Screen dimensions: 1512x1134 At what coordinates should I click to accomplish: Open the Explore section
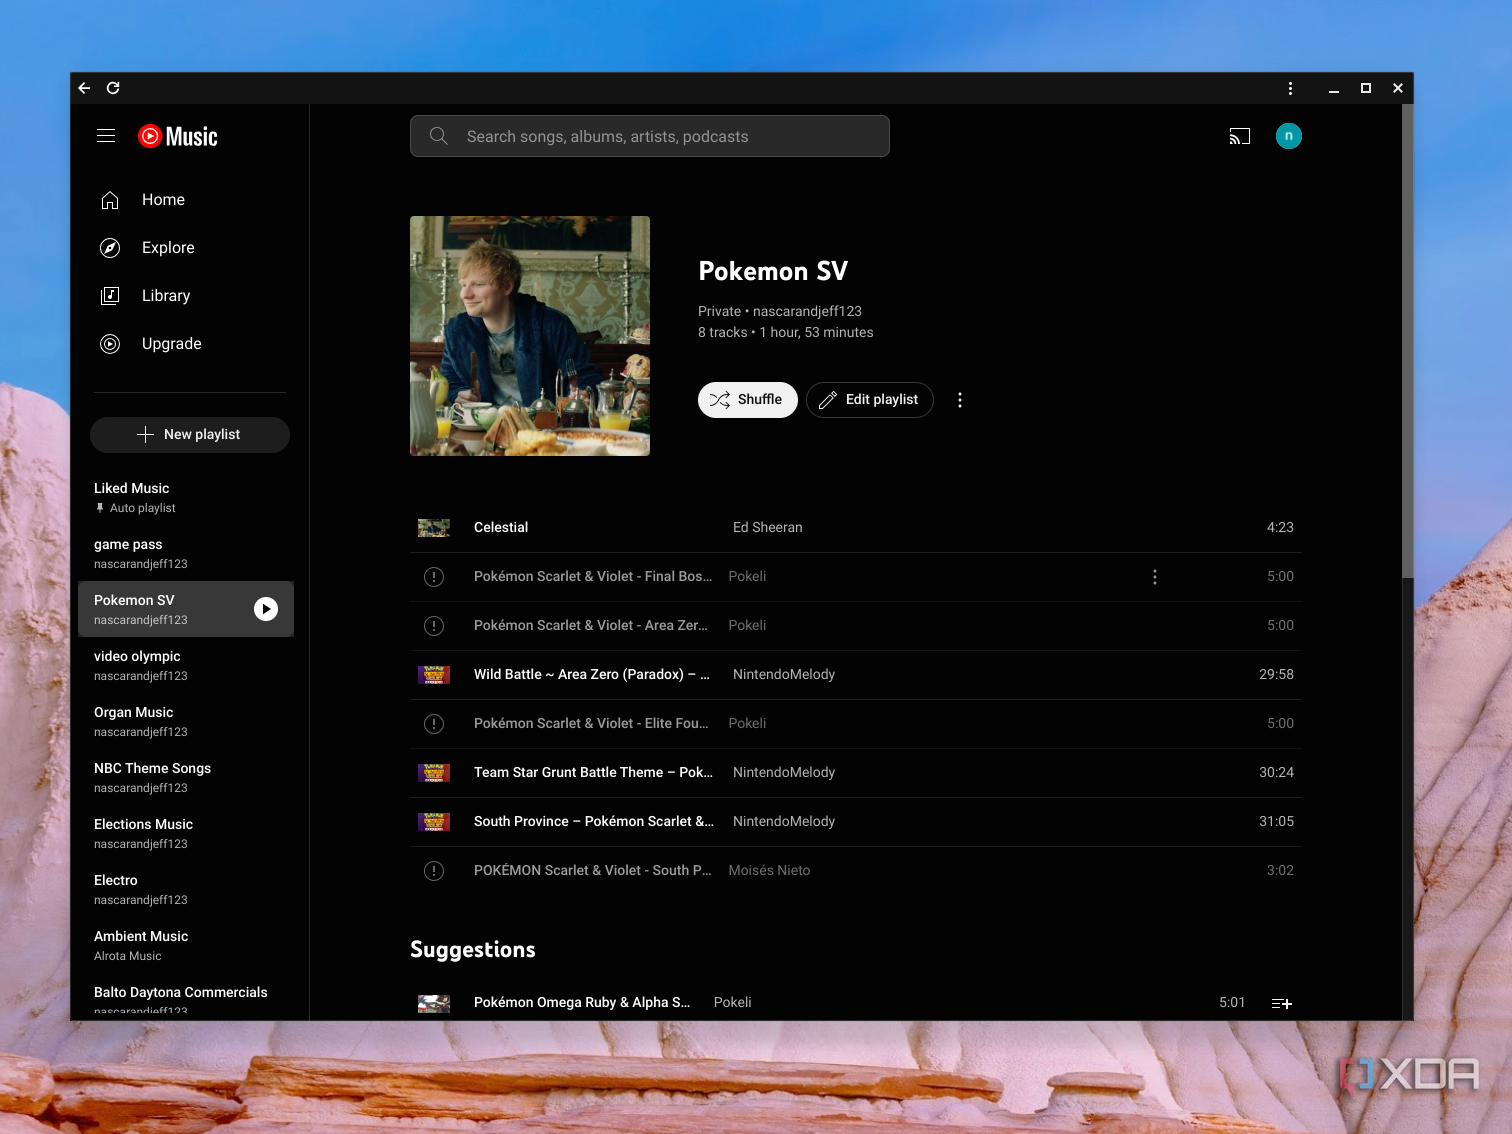(190, 248)
